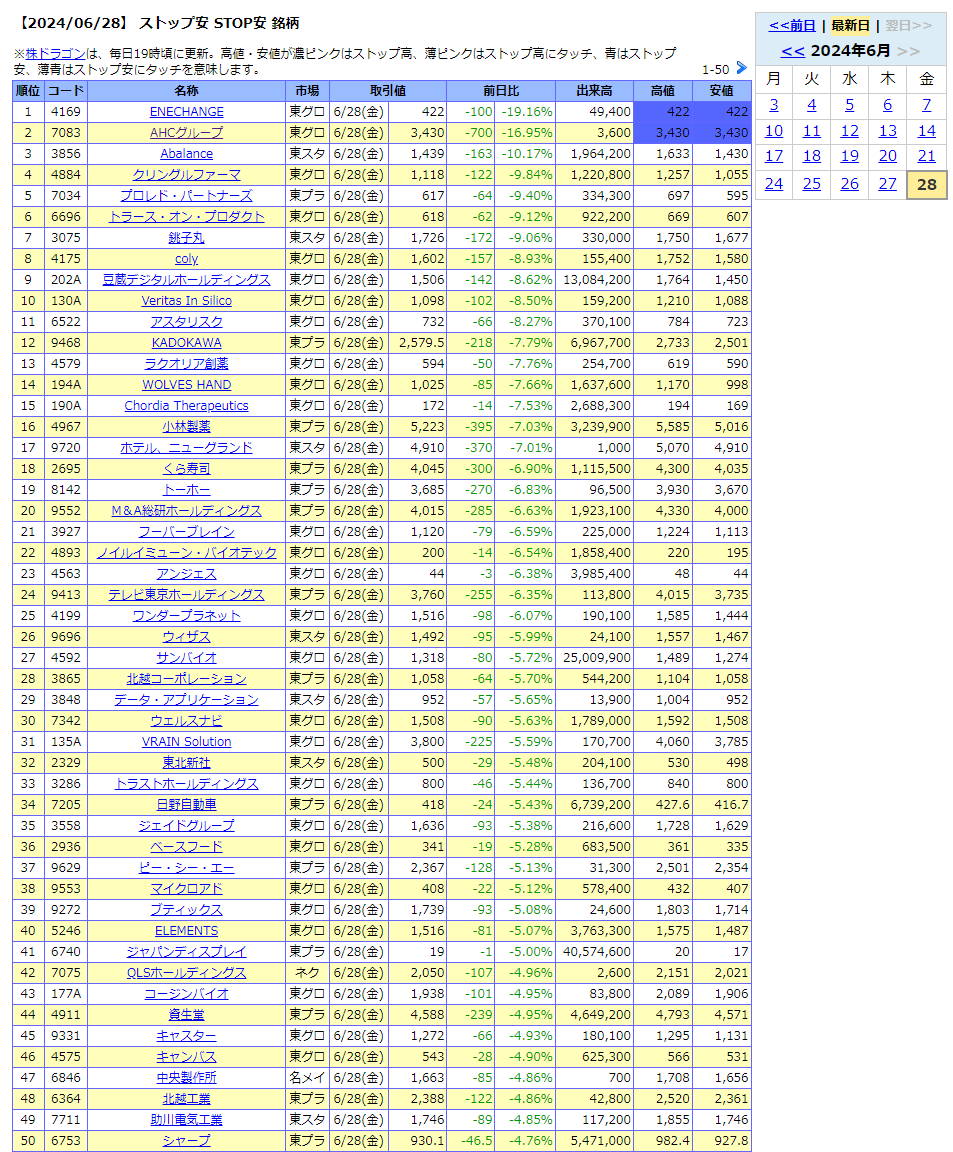
Task: Click the 取引値 column header
Action: coord(388,90)
